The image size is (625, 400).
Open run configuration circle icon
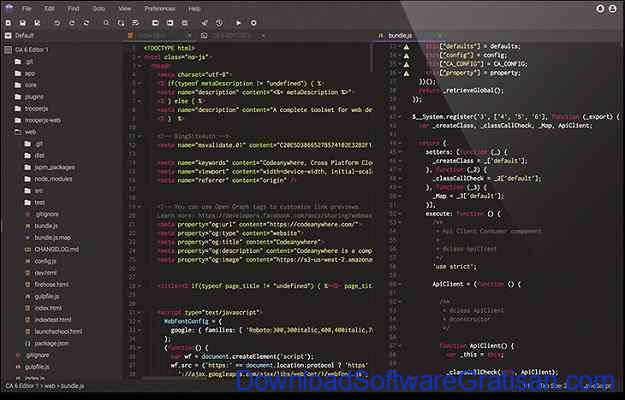254,23
